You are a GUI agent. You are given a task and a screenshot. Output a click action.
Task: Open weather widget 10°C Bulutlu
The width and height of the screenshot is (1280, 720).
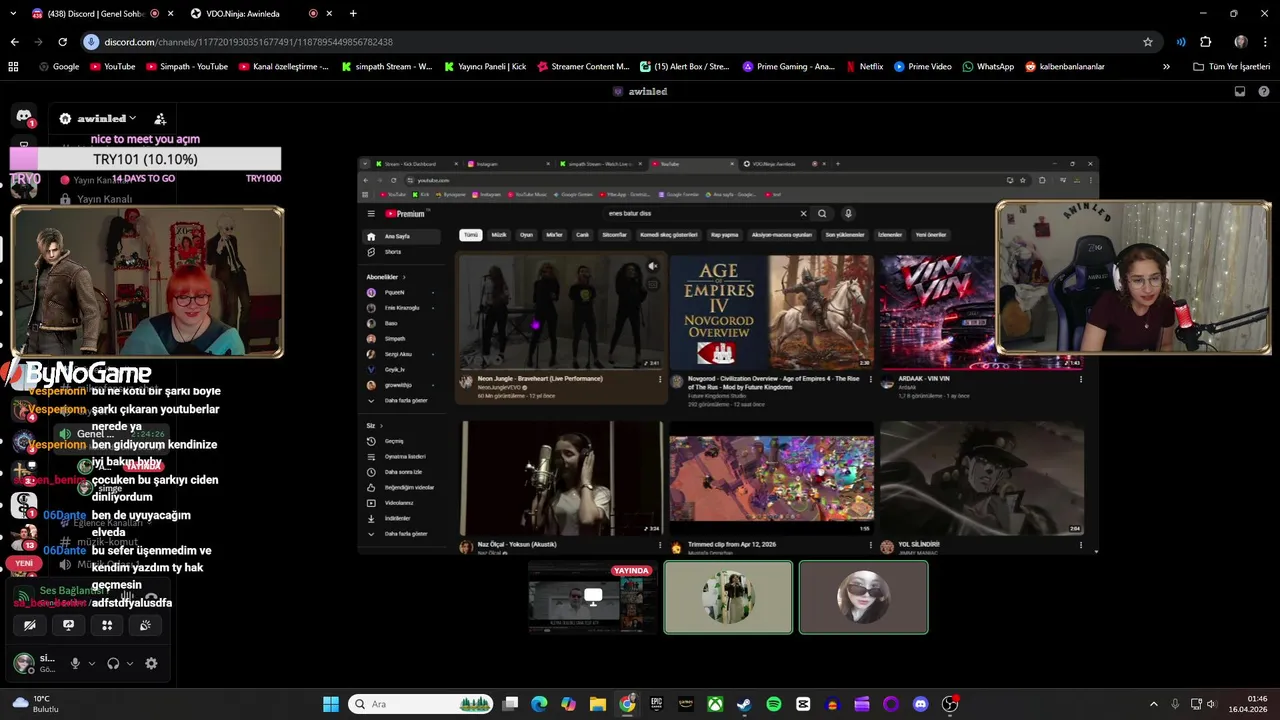click(x=36, y=704)
